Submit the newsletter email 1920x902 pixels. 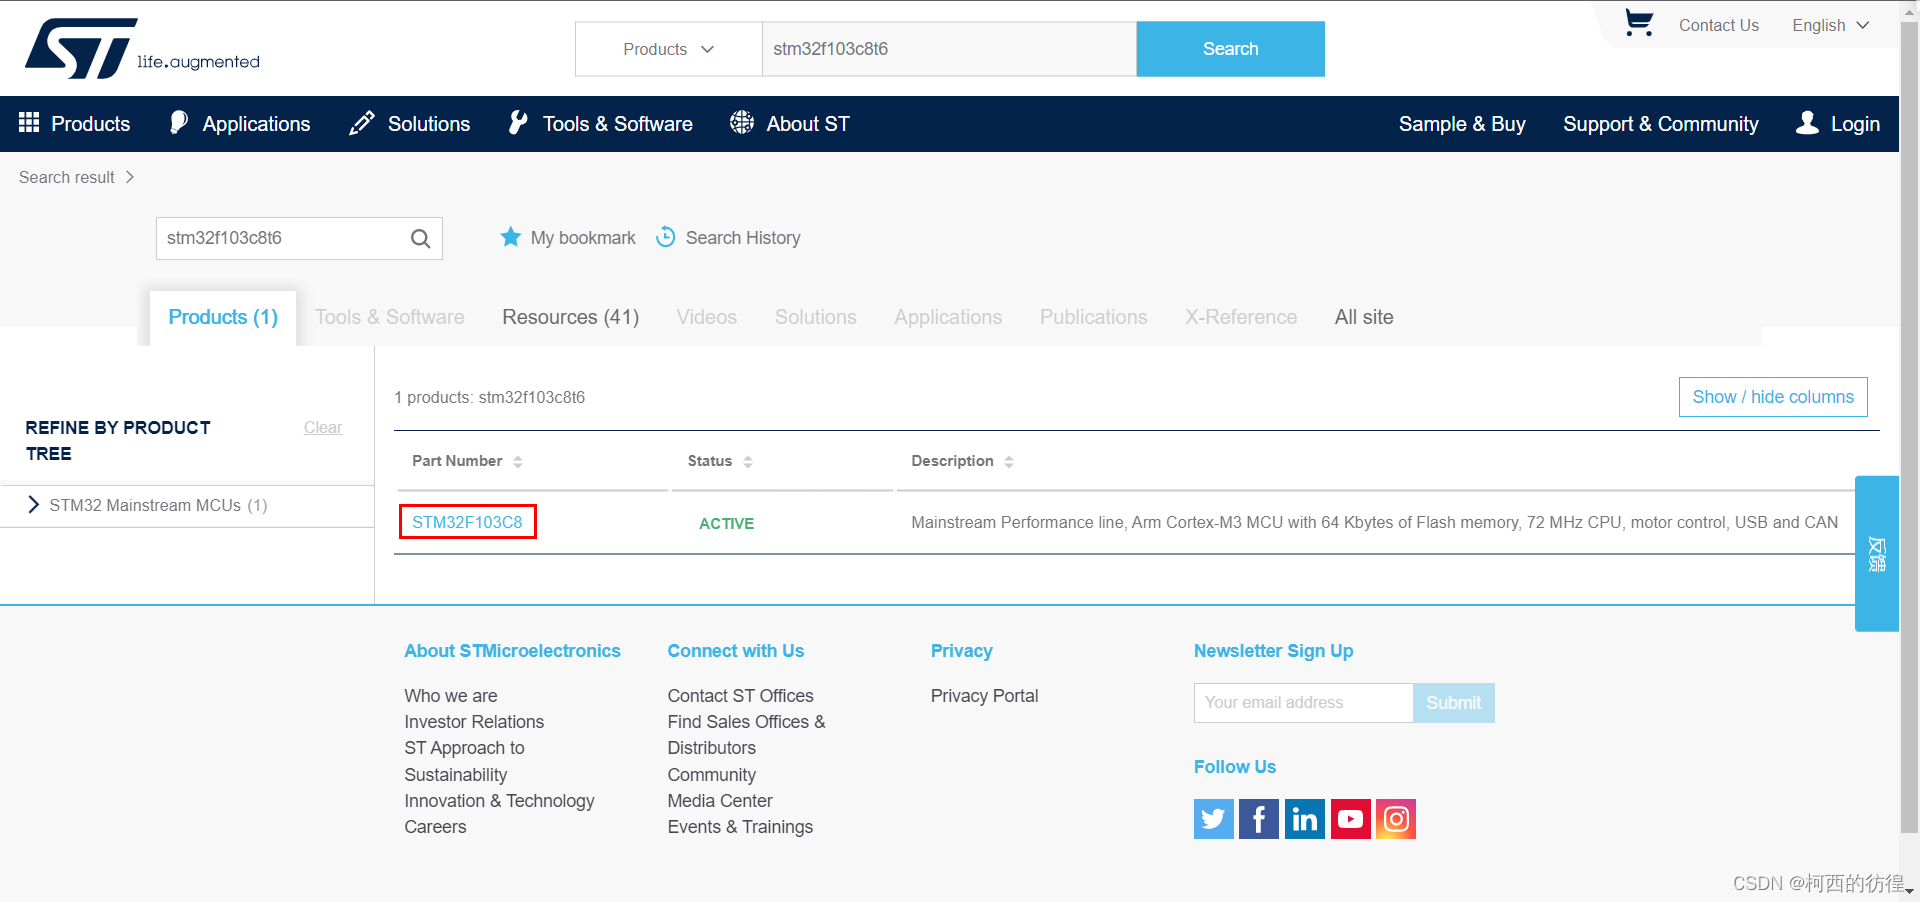(x=1453, y=703)
